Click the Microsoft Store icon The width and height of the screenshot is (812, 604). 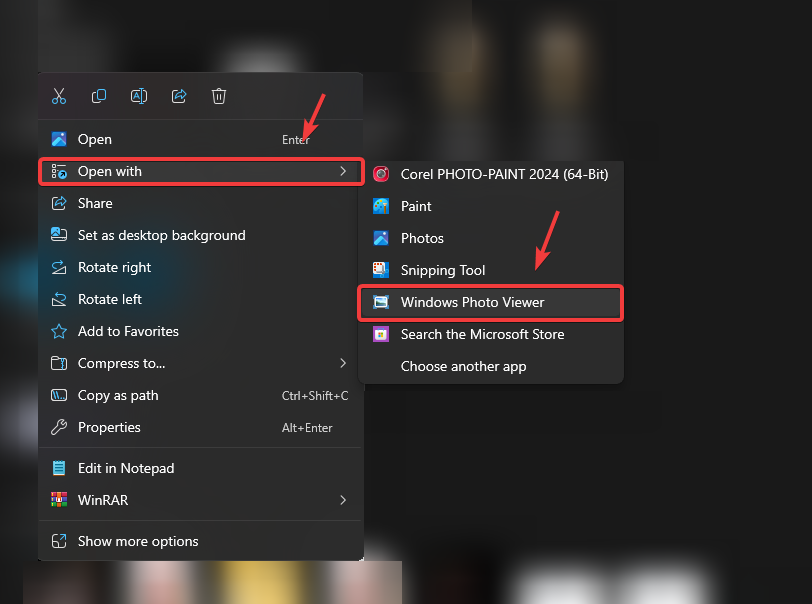tap(381, 334)
